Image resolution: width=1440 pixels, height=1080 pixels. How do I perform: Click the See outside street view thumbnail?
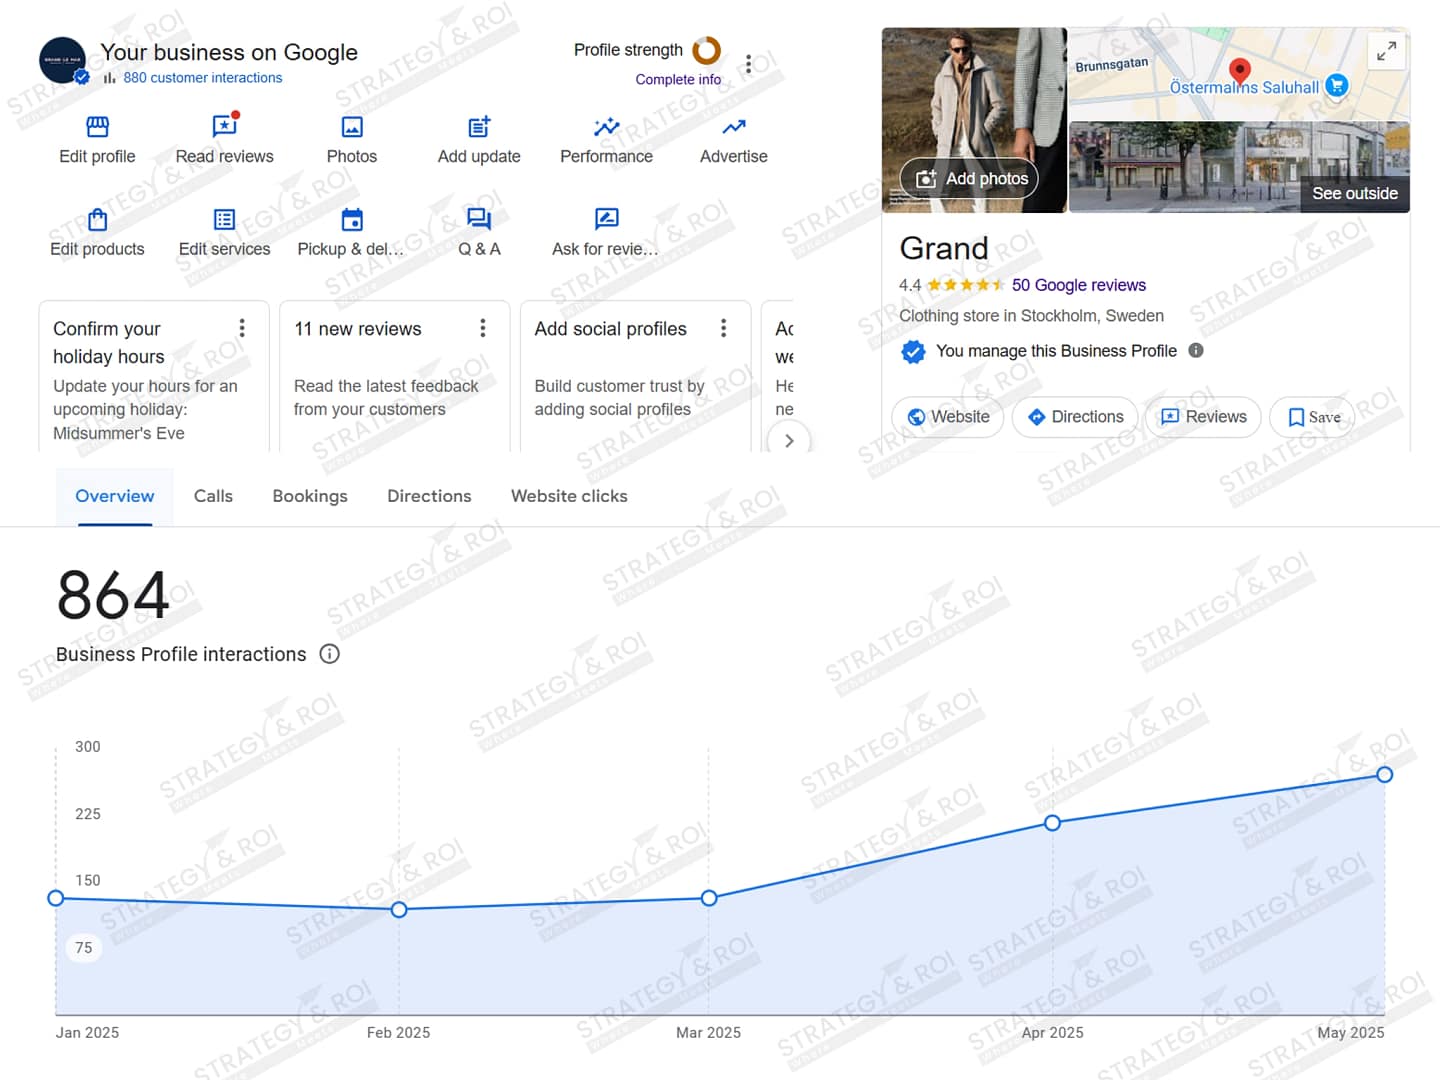pyautogui.click(x=1239, y=168)
